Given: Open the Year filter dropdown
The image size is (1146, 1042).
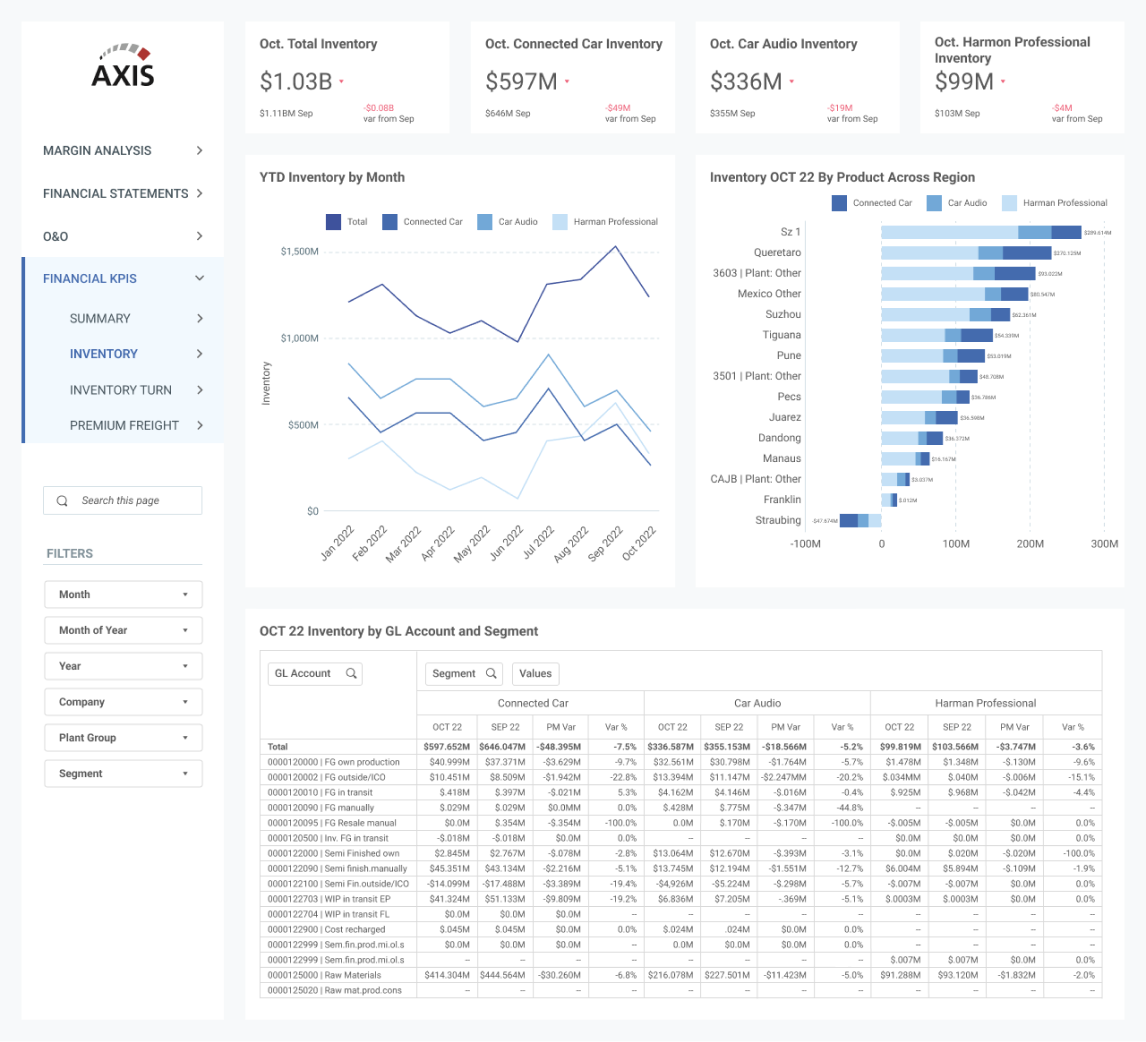Looking at the screenshot, I should [x=123, y=666].
